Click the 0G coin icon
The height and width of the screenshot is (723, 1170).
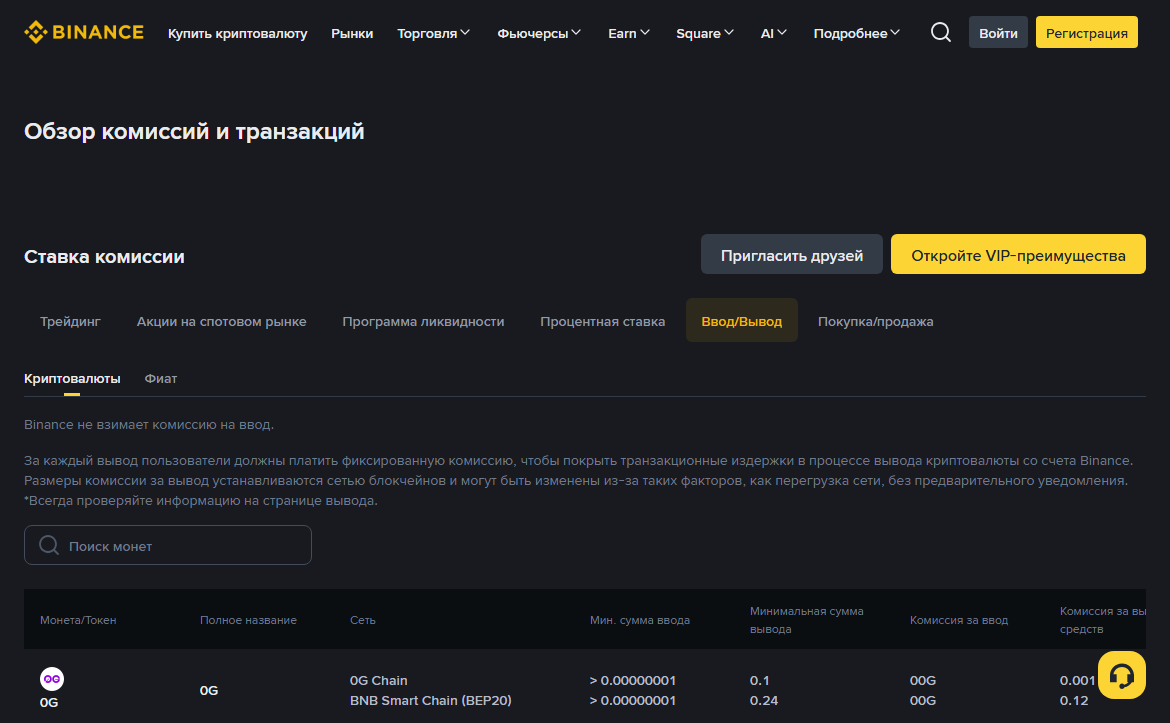51,679
